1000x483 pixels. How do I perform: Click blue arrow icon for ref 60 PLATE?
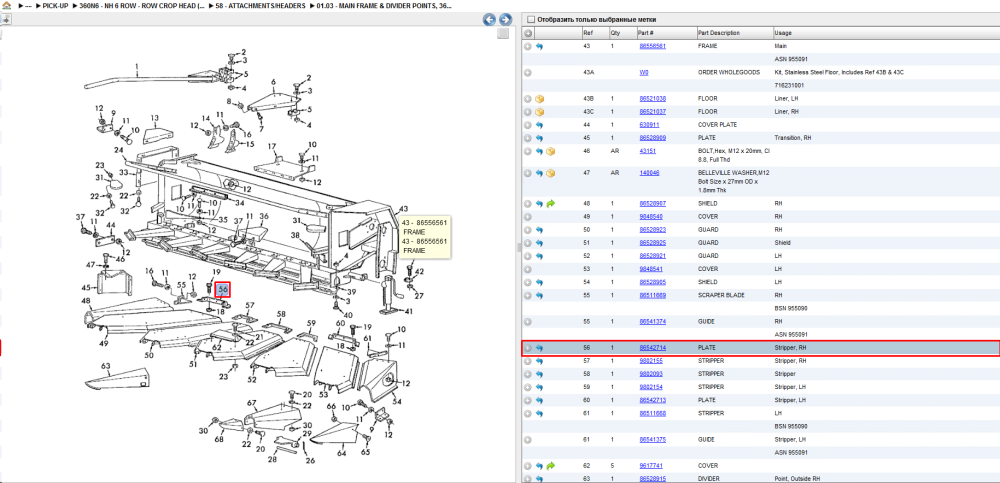(x=539, y=400)
